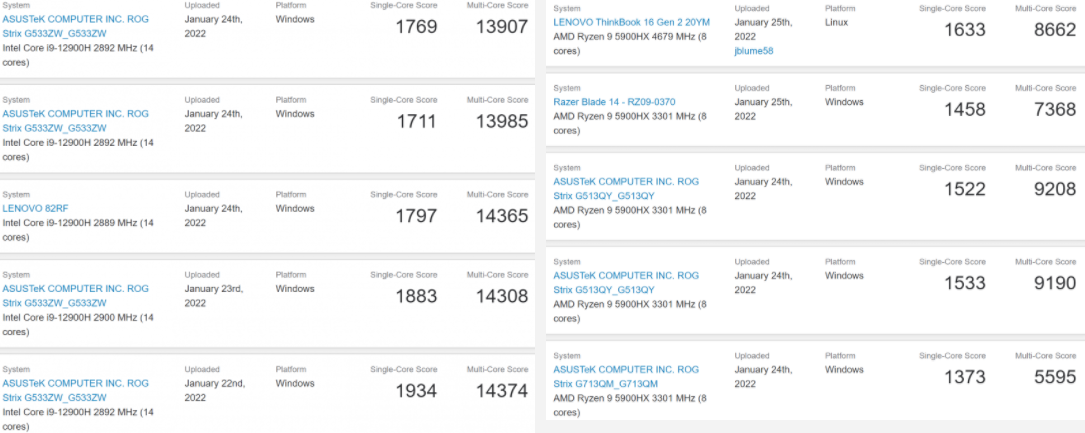
Task: Open ROG Strix G513QY result scoring 9208
Action: click(x=626, y=189)
